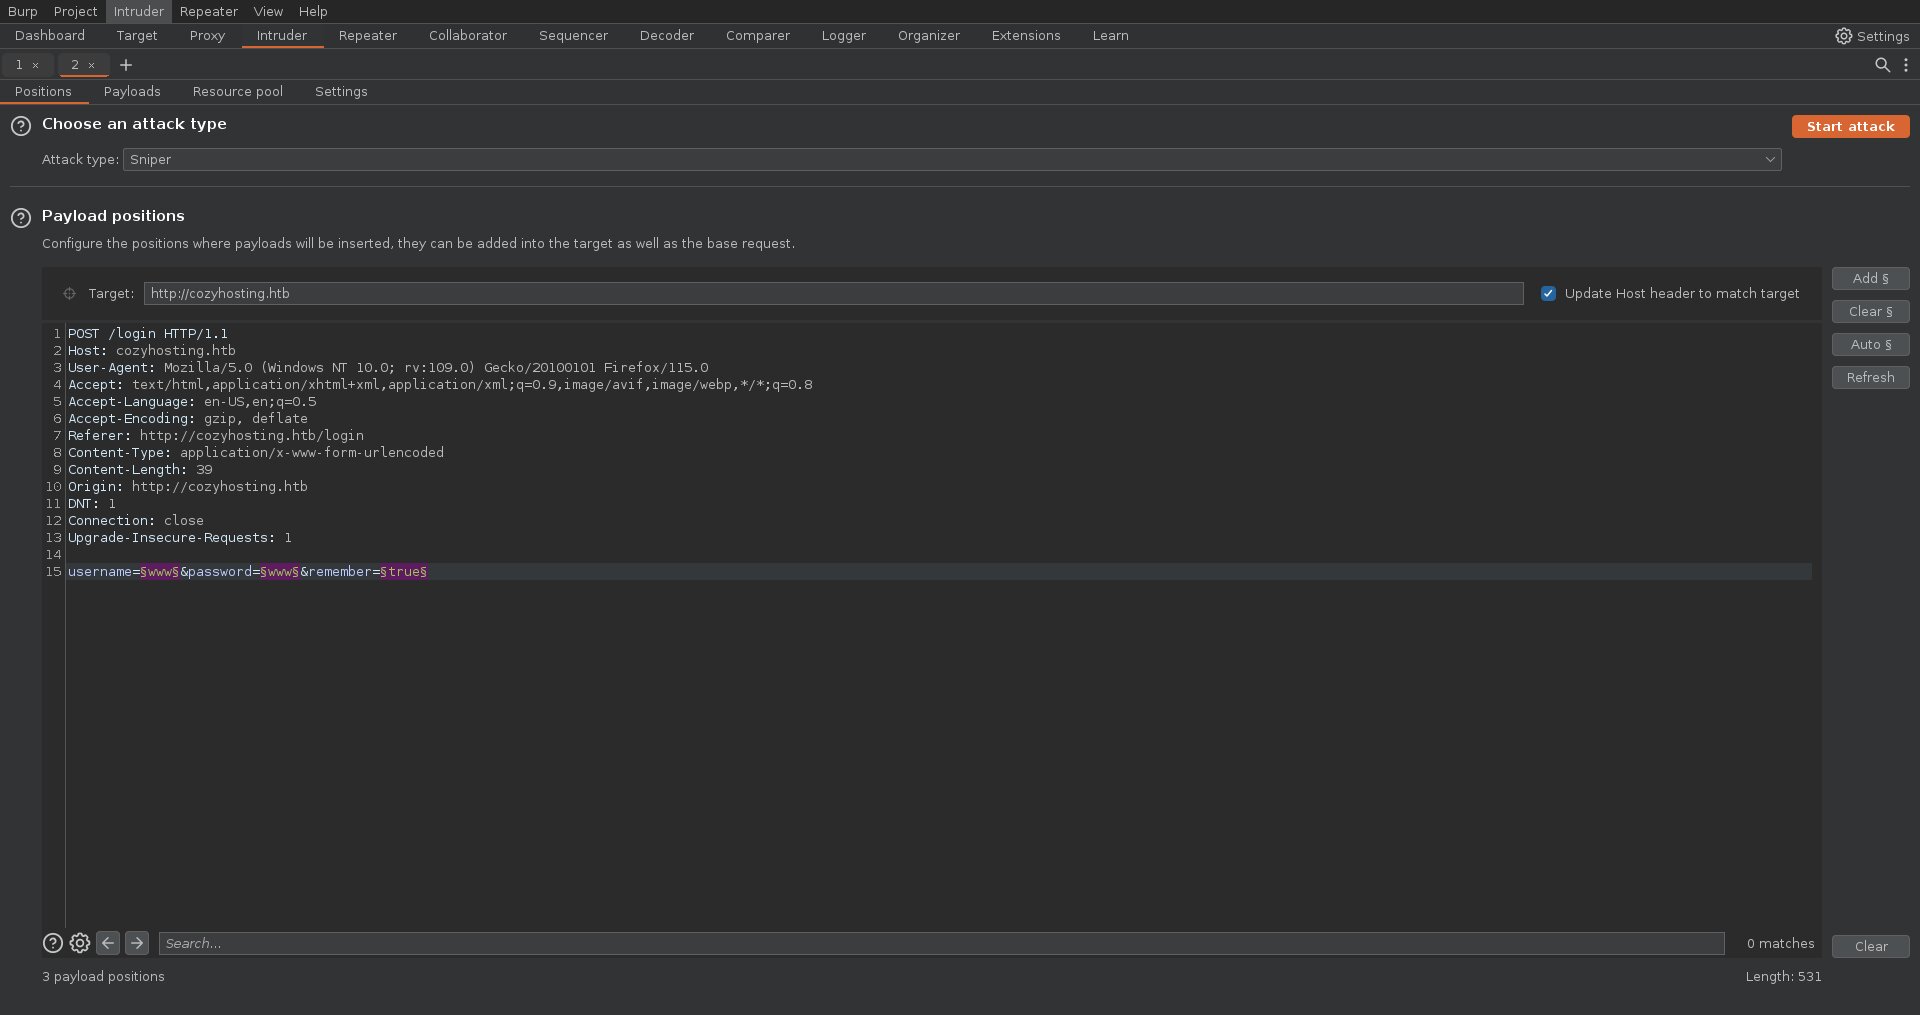This screenshot has height=1015, width=1920.
Task: Open the Help menu
Action: [313, 11]
